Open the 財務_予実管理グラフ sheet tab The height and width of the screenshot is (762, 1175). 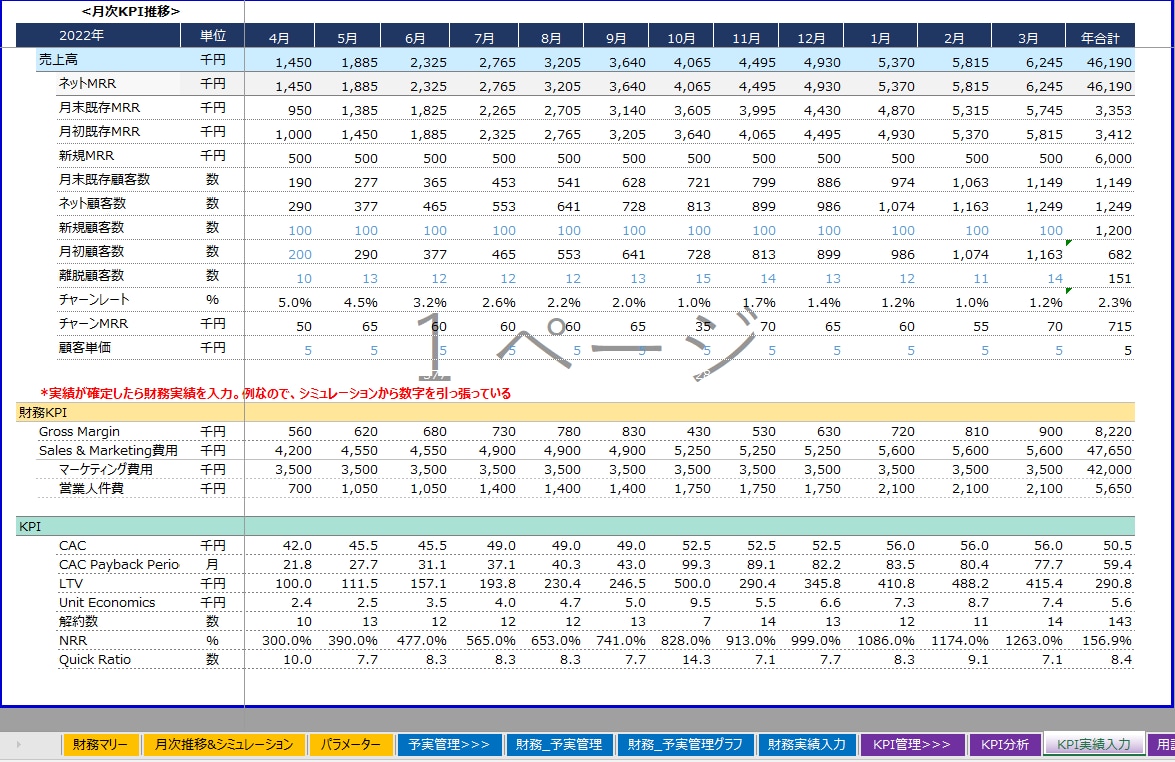pos(685,744)
